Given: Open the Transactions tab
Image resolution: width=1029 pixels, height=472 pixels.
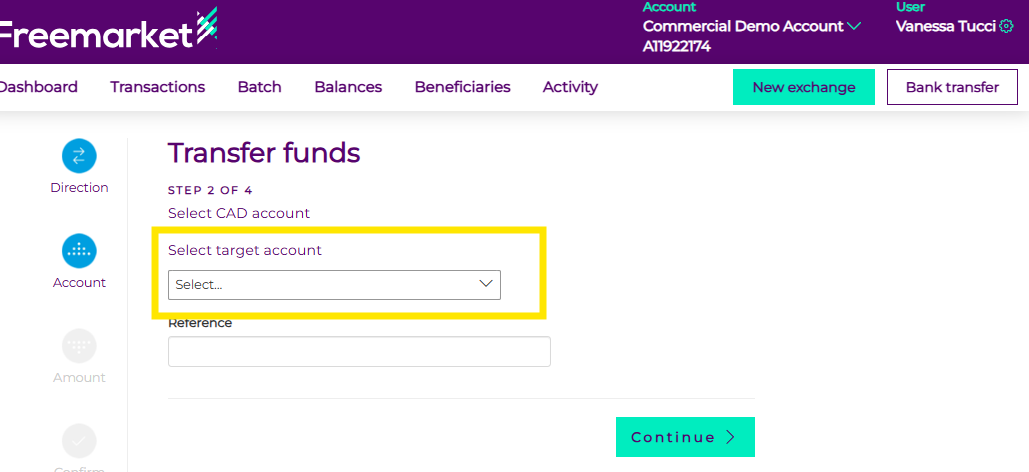Looking at the screenshot, I should pyautogui.click(x=158, y=87).
